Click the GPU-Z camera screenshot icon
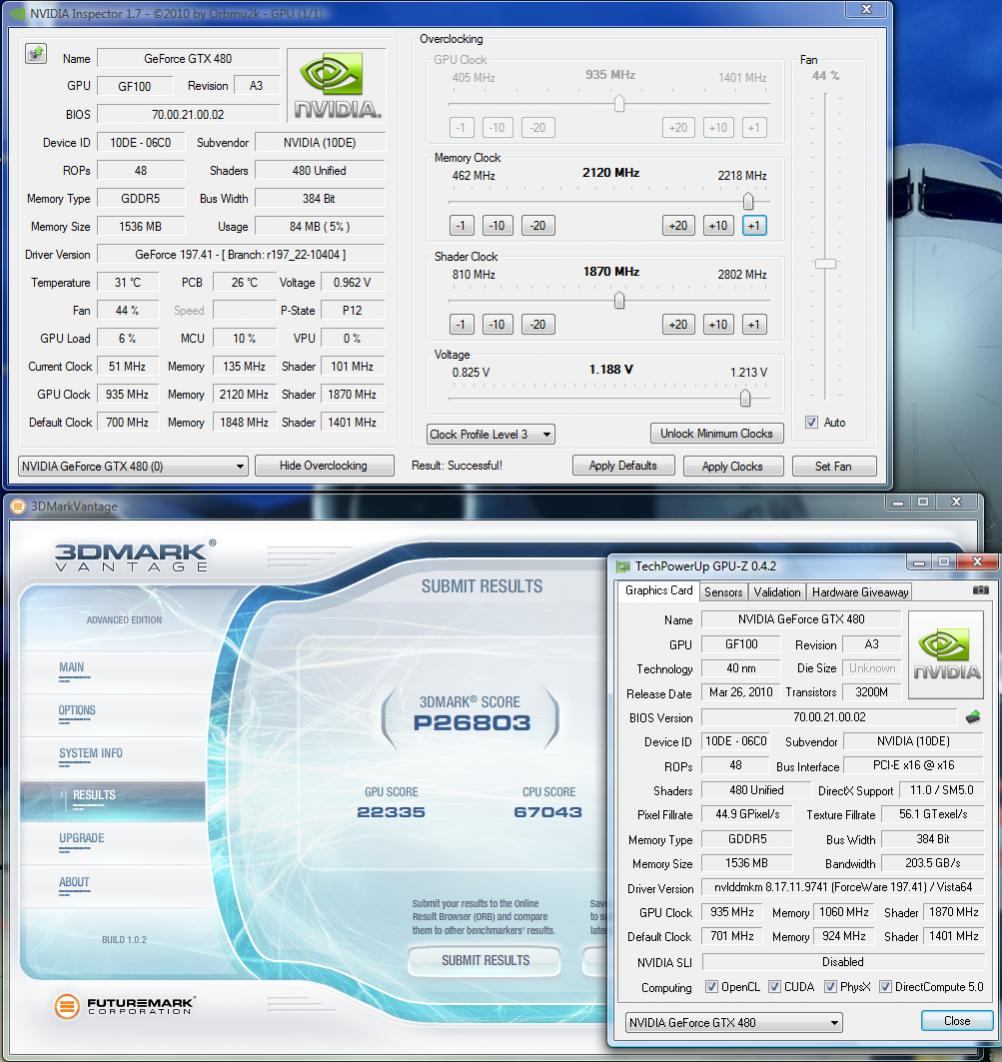1002x1062 pixels. click(980, 591)
